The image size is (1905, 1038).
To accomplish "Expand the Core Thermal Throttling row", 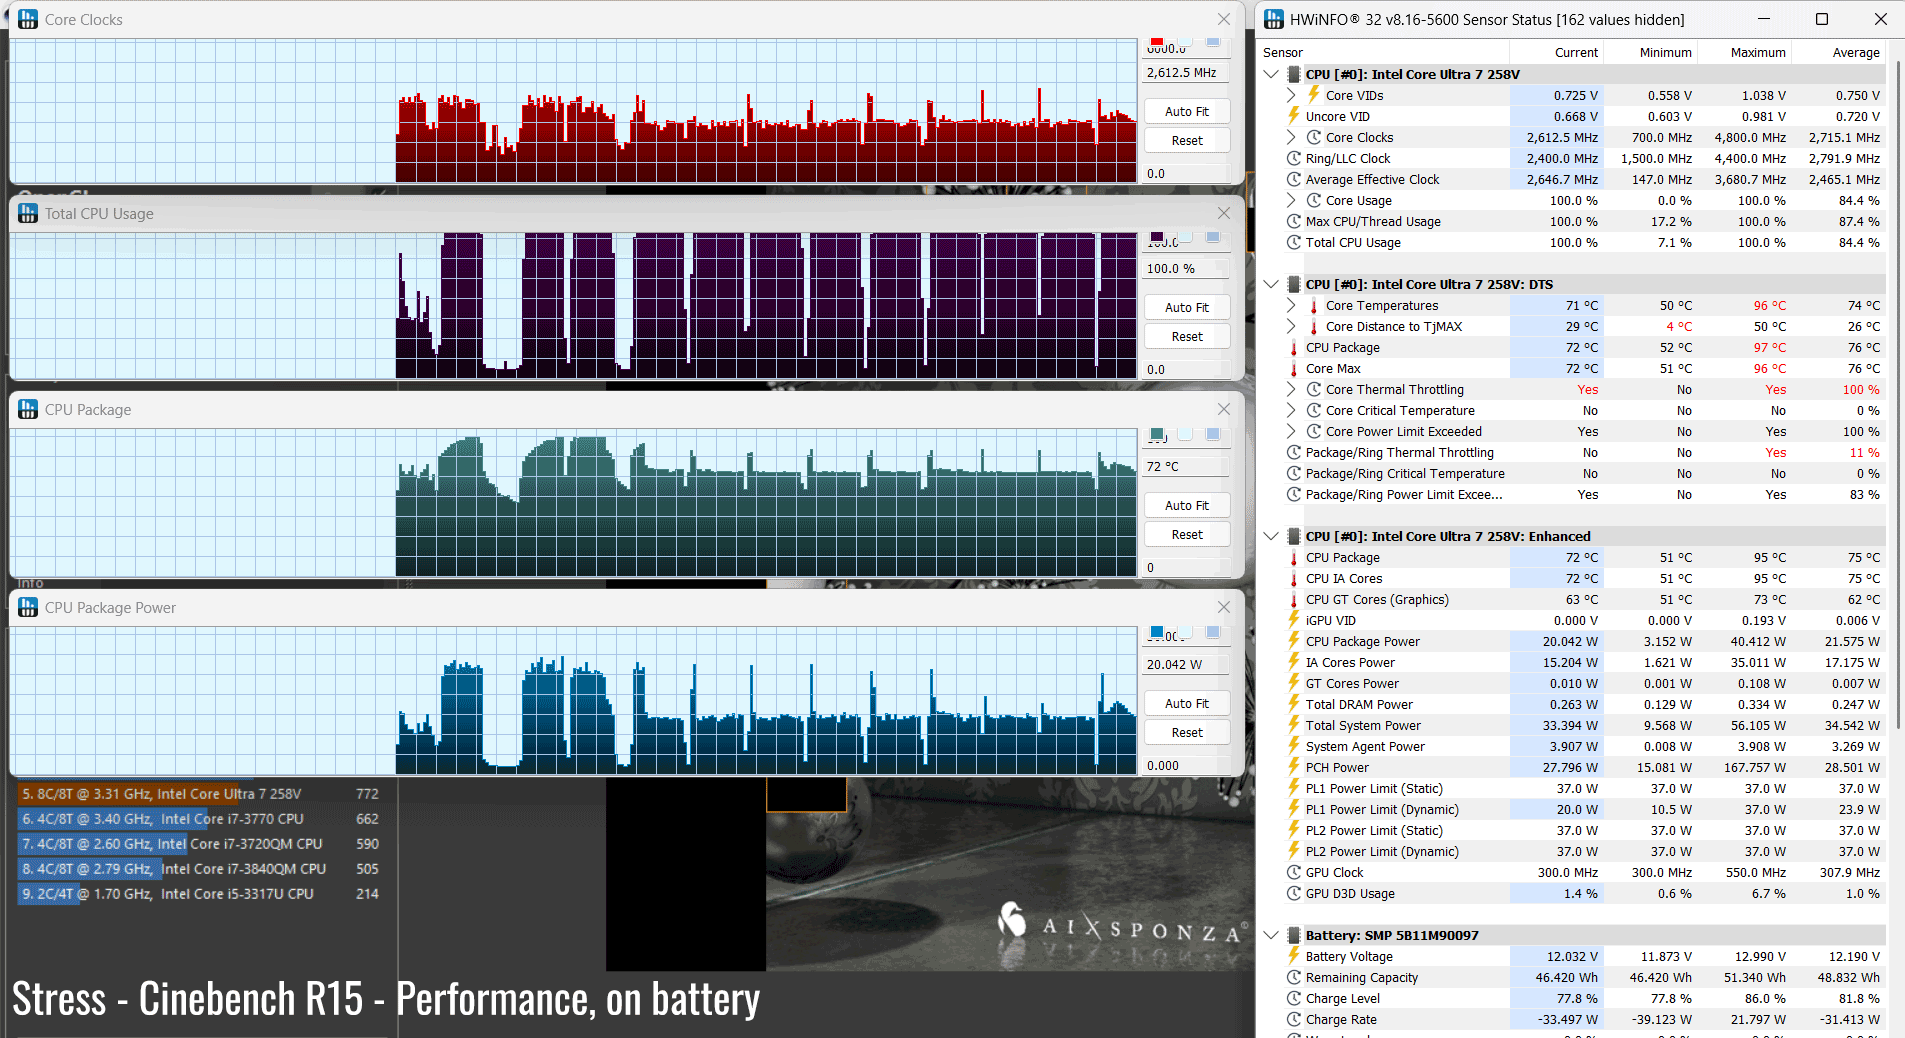I will (x=1291, y=389).
